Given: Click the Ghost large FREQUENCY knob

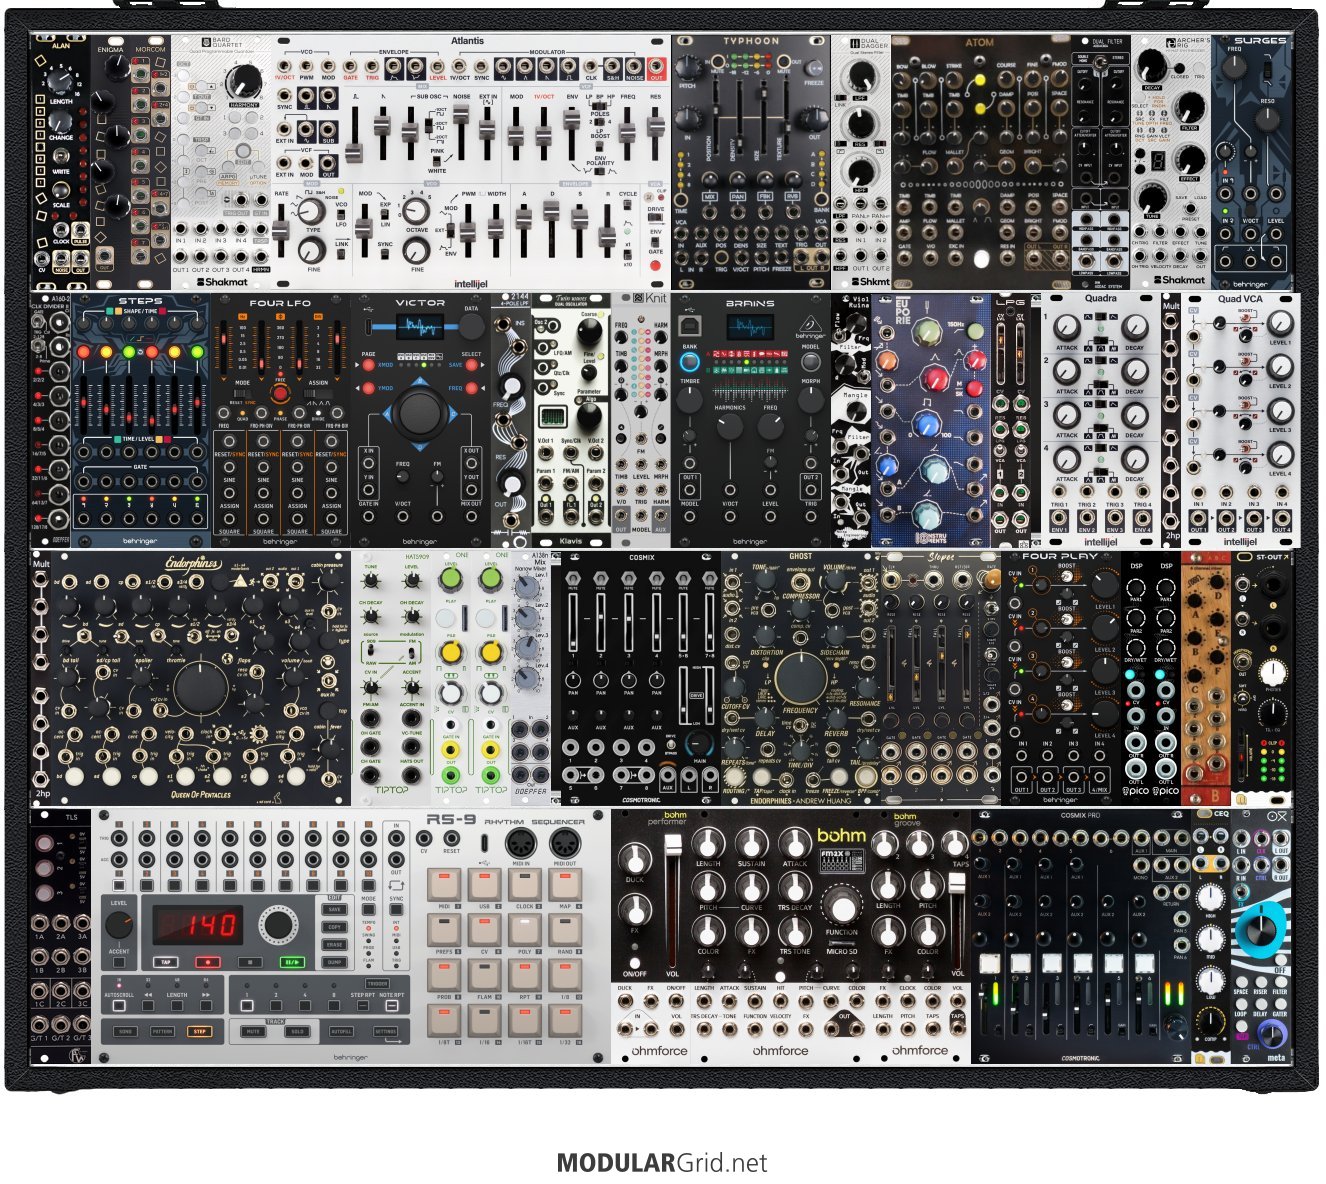Looking at the screenshot, I should (x=800, y=679).
